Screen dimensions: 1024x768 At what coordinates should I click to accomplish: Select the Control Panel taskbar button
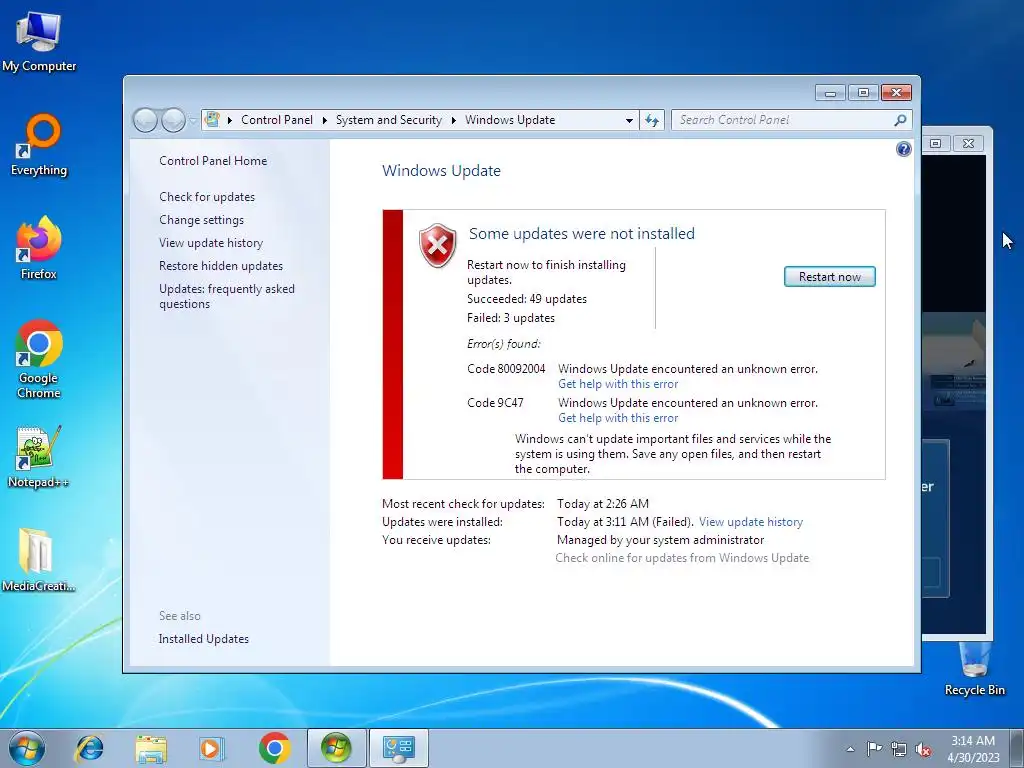coord(399,748)
